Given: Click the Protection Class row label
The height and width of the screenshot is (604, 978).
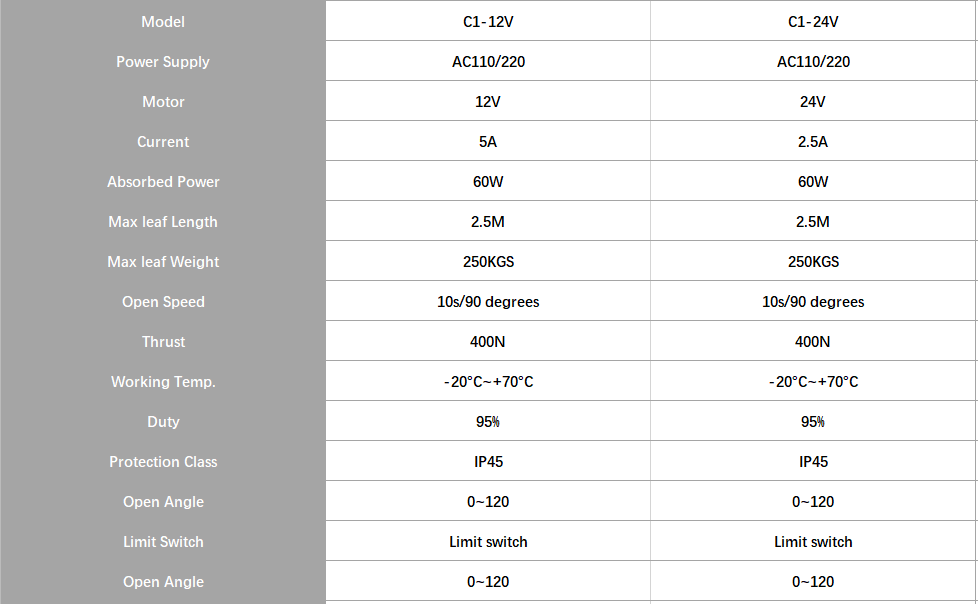Looking at the screenshot, I should pyautogui.click(x=163, y=462).
